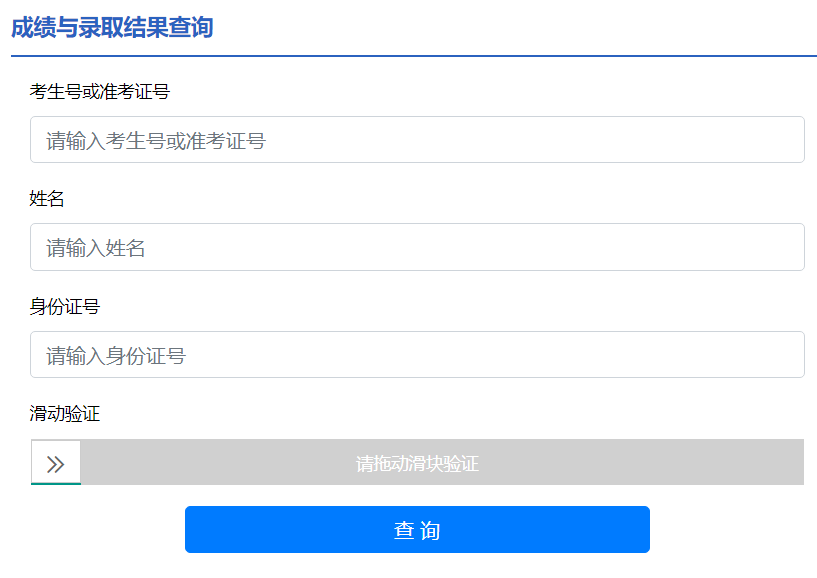Image resolution: width=817 pixels, height=578 pixels.
Task: Click the 请拖动滑块验证 hint text
Action: [x=417, y=464]
